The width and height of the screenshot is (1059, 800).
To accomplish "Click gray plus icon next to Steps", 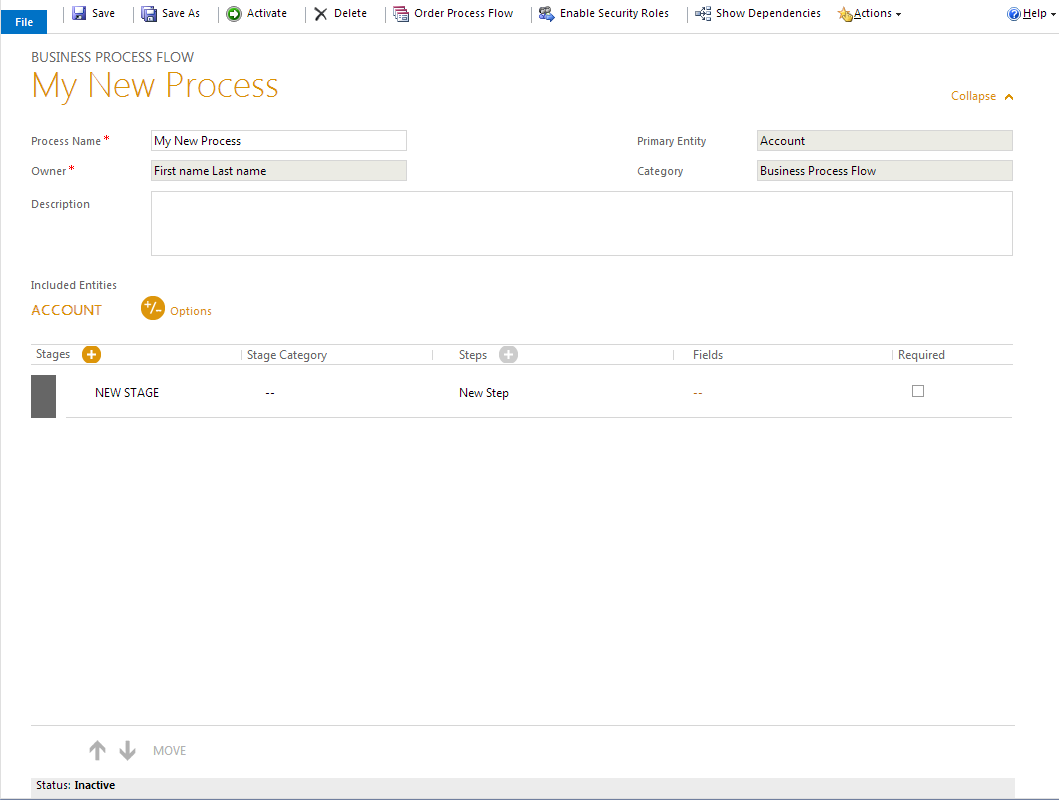I will coord(508,354).
